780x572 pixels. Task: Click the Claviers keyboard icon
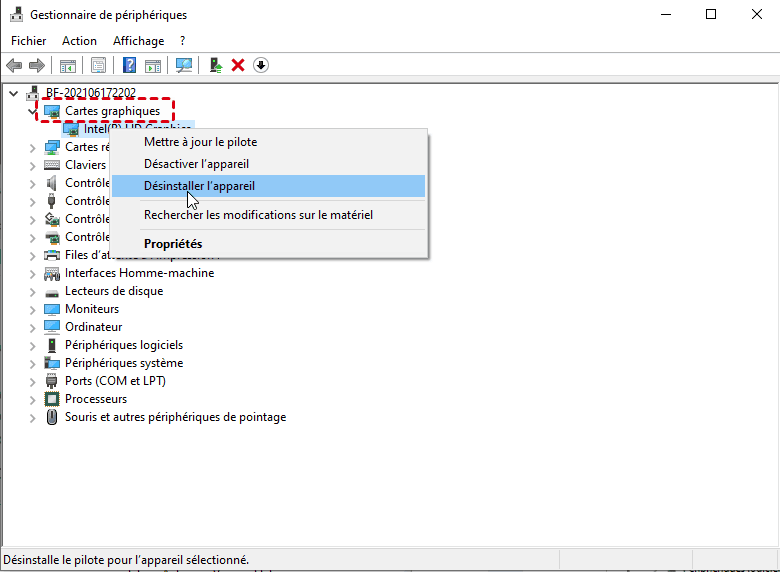(52, 165)
